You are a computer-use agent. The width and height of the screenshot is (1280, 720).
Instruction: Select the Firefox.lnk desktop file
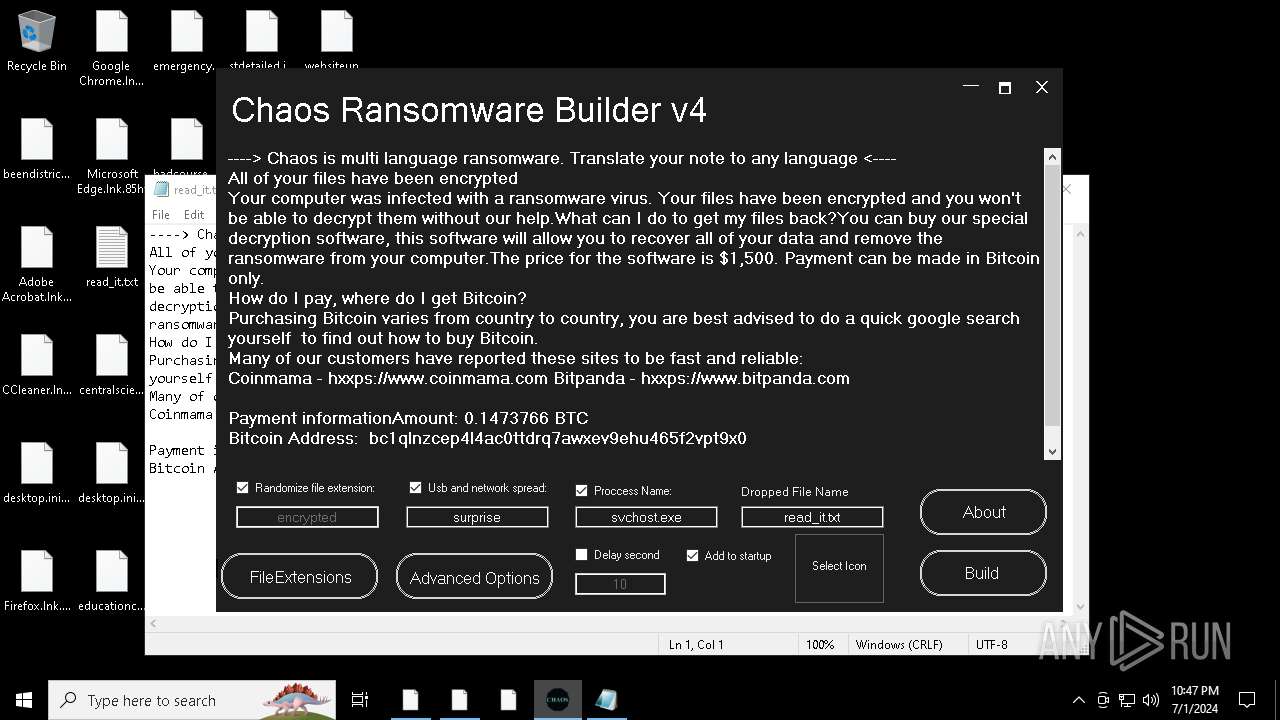[x=37, y=582]
